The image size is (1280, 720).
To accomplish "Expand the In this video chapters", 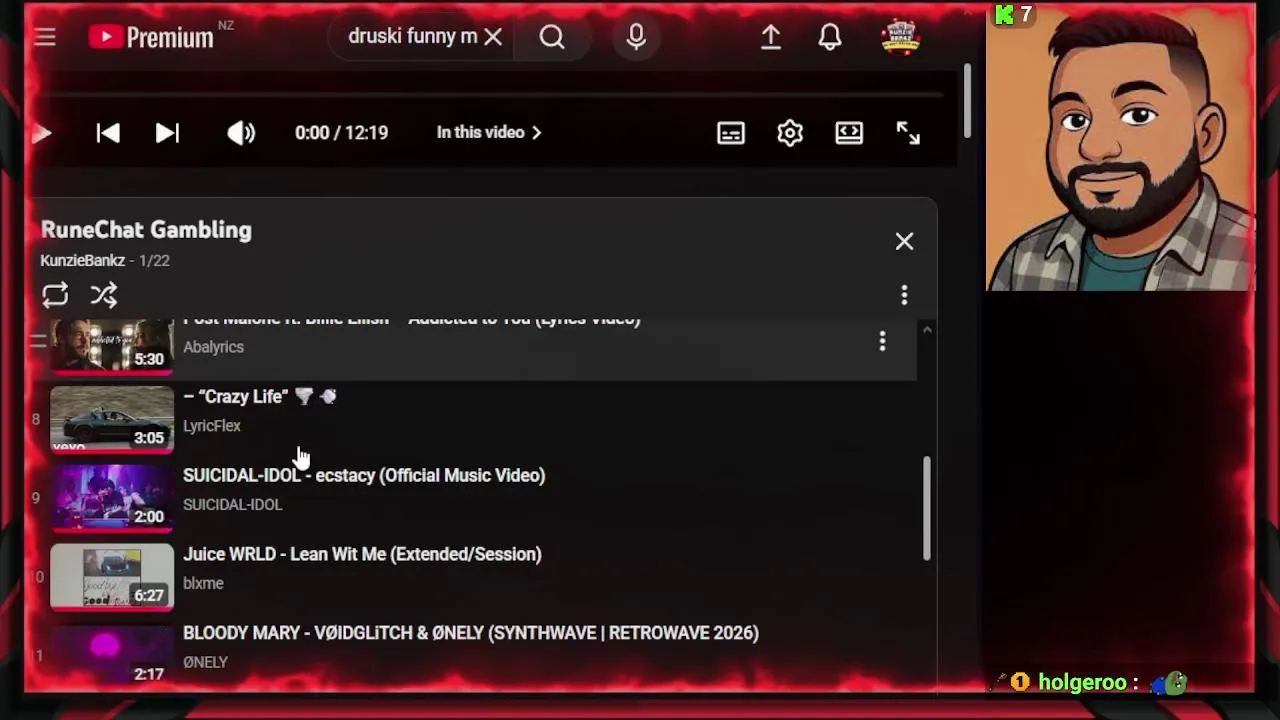I will pyautogui.click(x=489, y=132).
